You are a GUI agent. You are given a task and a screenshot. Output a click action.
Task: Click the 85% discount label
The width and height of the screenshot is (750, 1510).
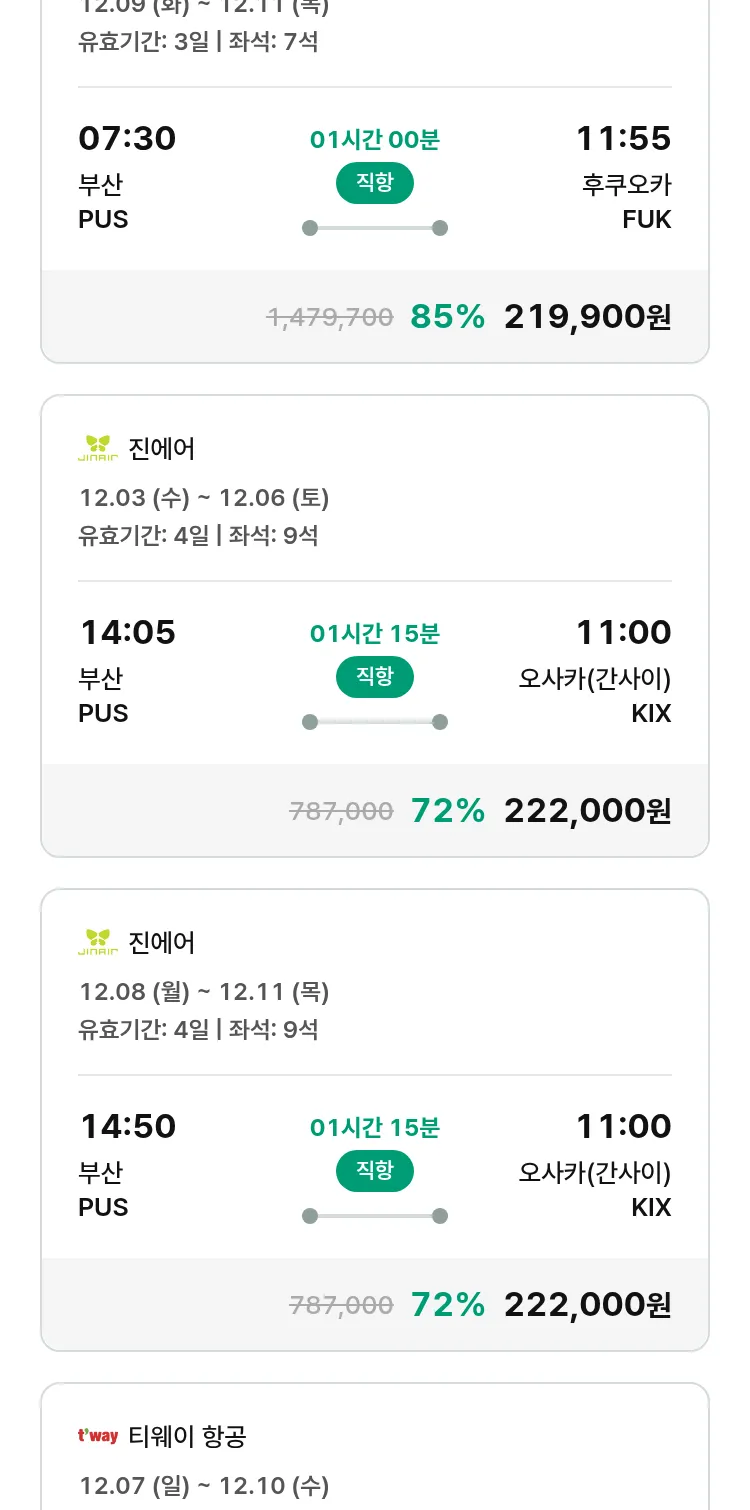click(447, 317)
